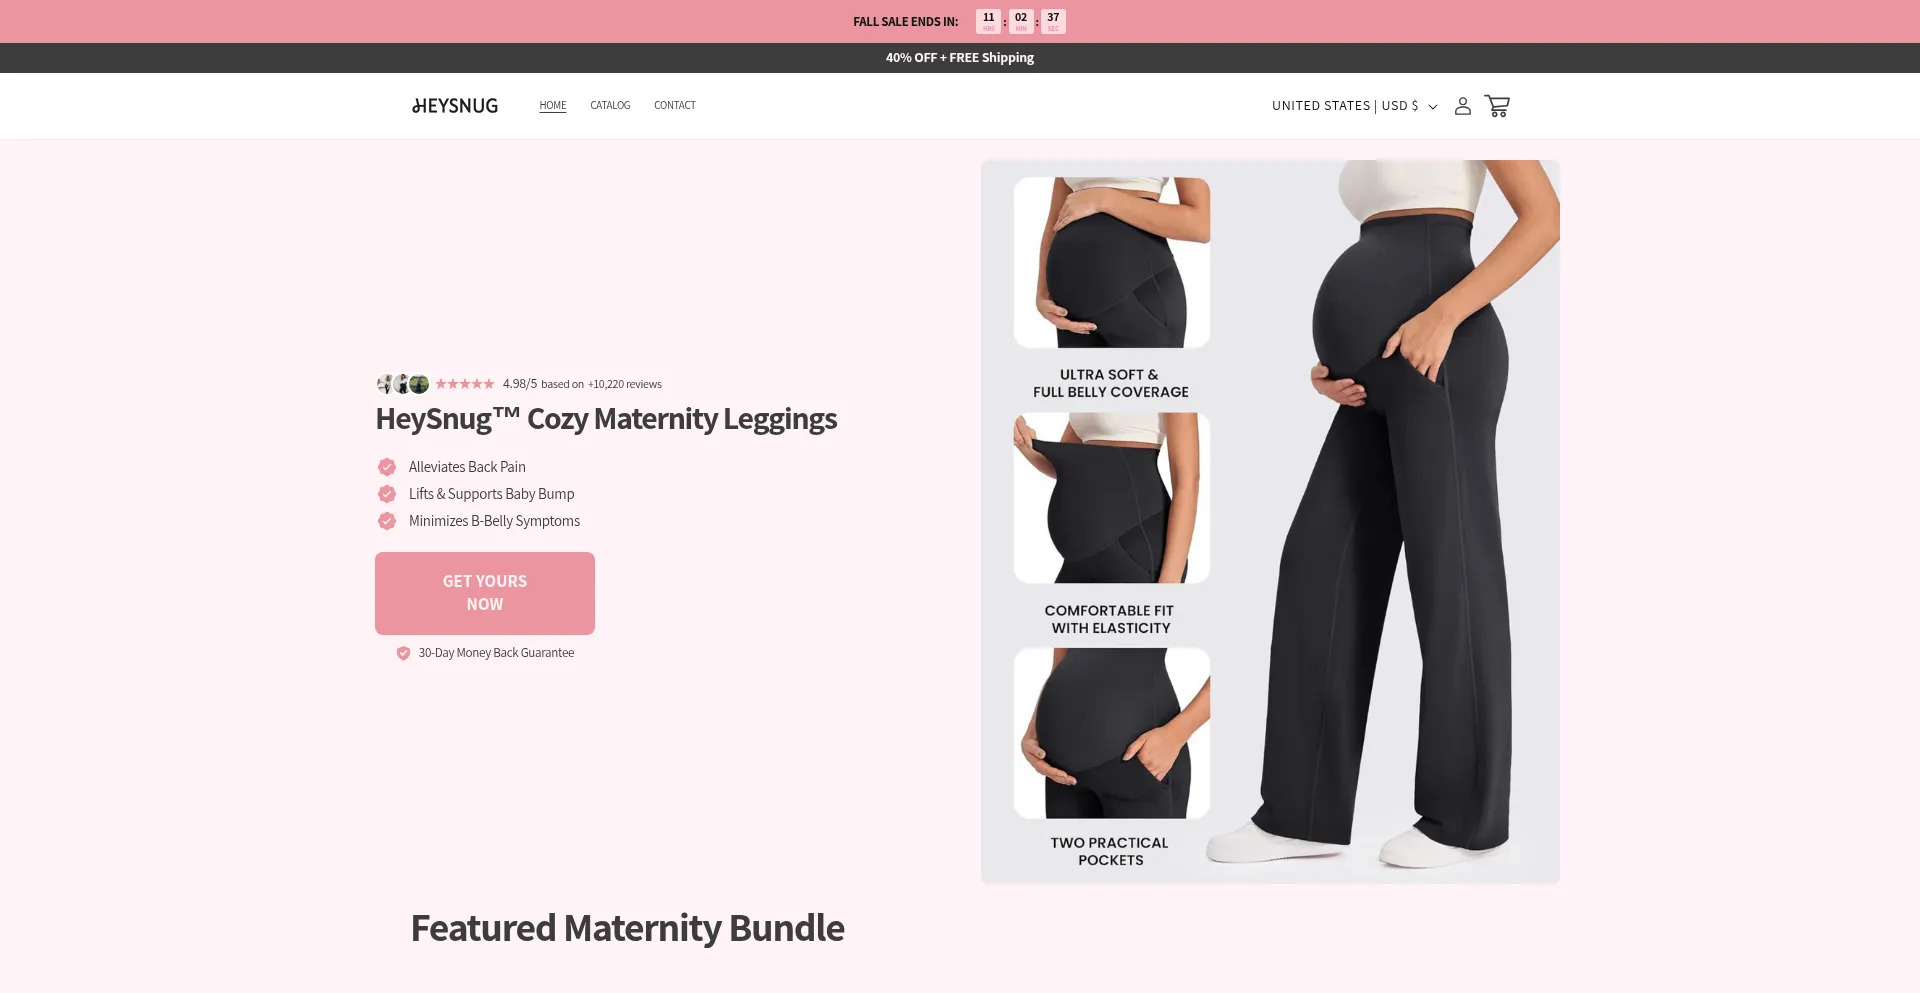This screenshot has width=1920, height=993.
Task: Click the 40% OFF free shipping banner
Action: coord(960,58)
